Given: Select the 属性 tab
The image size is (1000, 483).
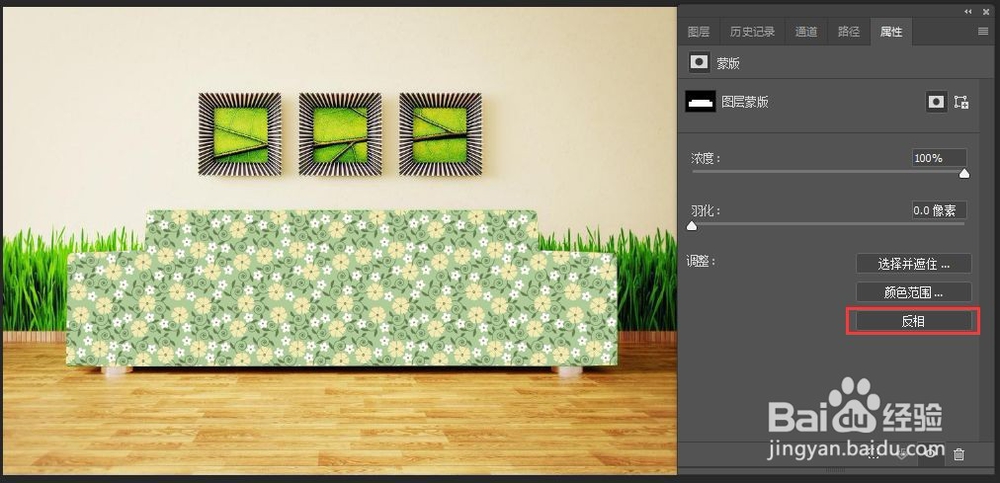Looking at the screenshot, I should pos(891,32).
